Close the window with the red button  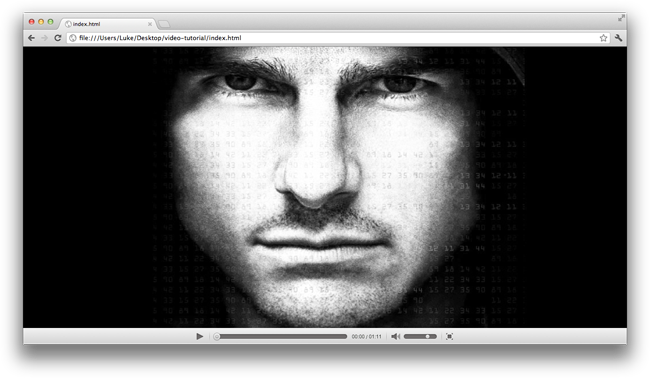pyautogui.click(x=32, y=22)
